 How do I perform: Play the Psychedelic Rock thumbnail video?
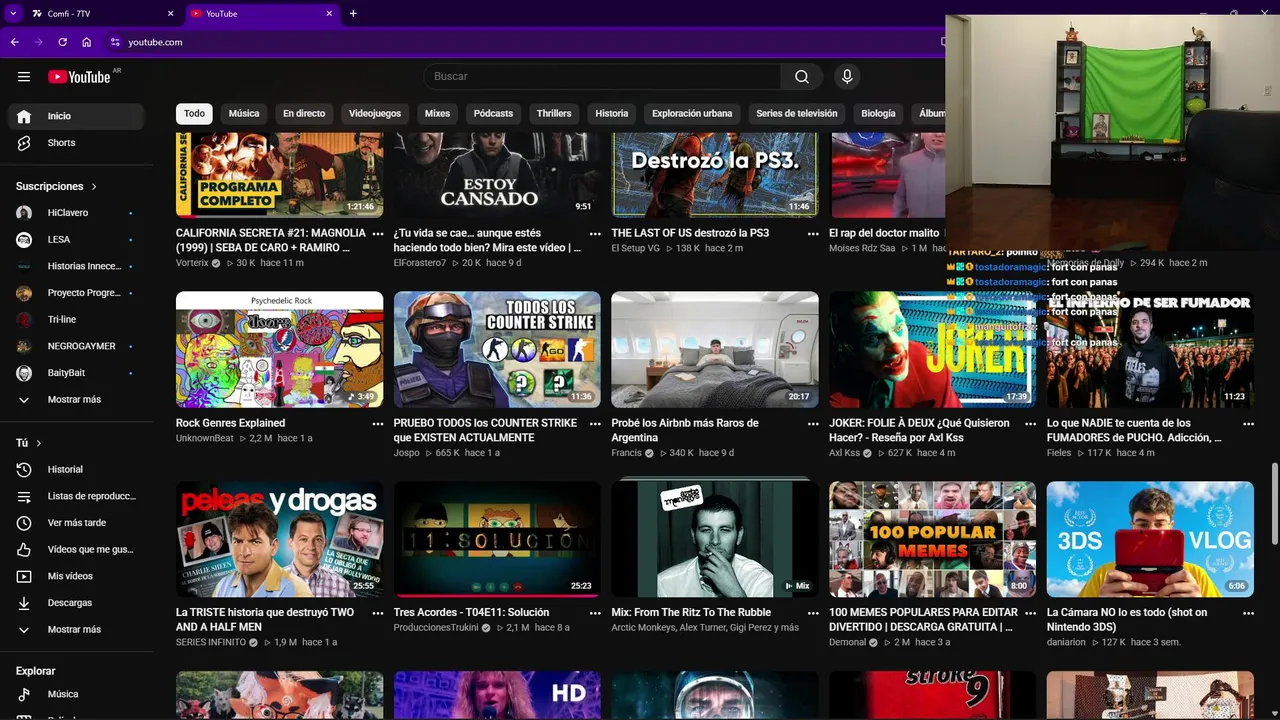279,349
